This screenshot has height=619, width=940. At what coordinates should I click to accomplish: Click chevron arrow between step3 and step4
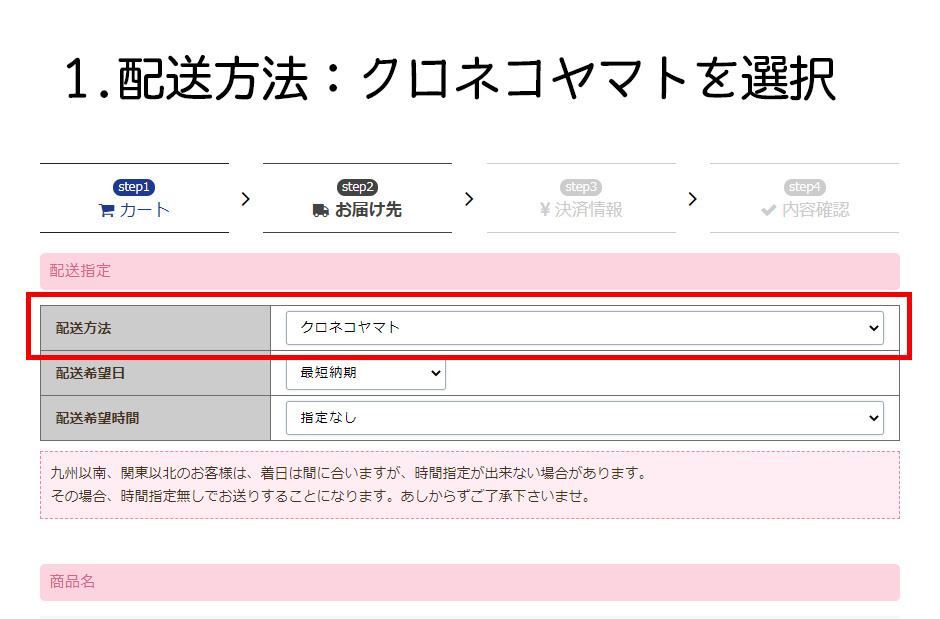pos(692,199)
